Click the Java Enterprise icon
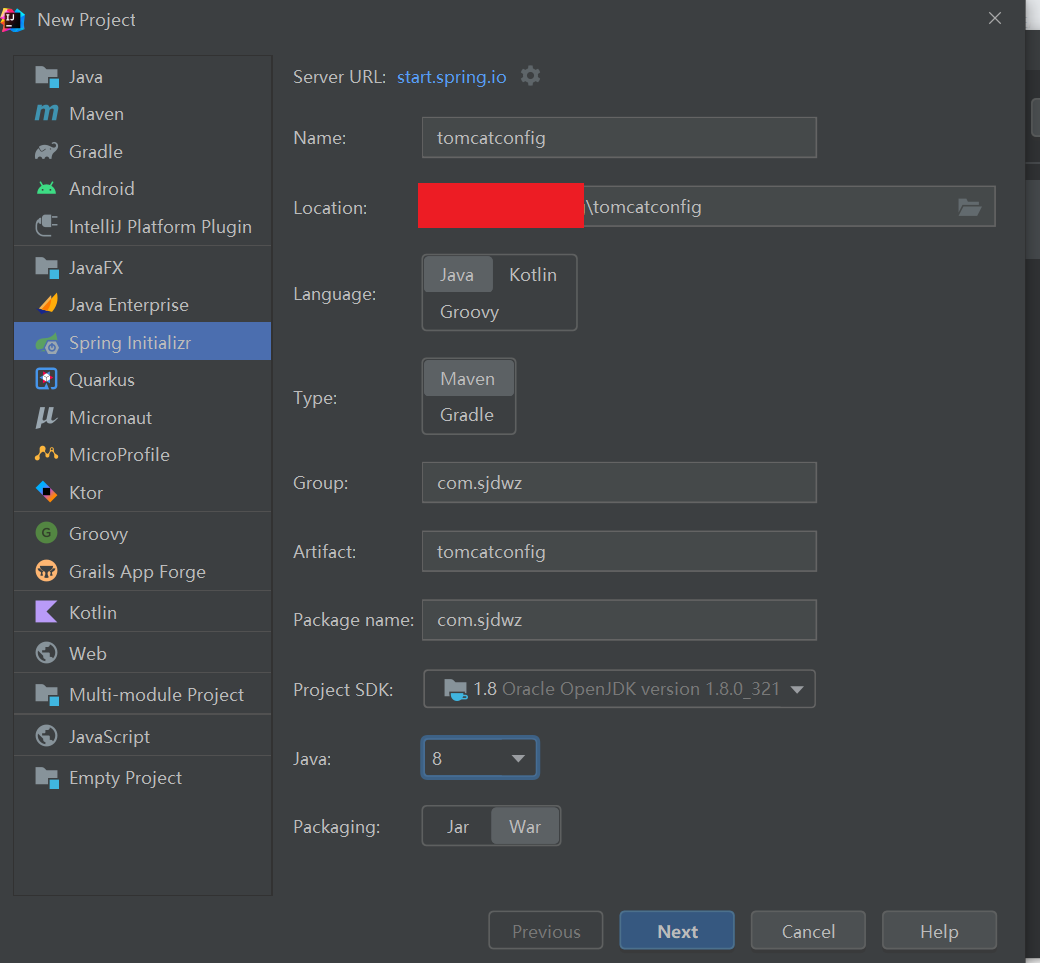Viewport: 1040px width, 963px height. pos(48,304)
